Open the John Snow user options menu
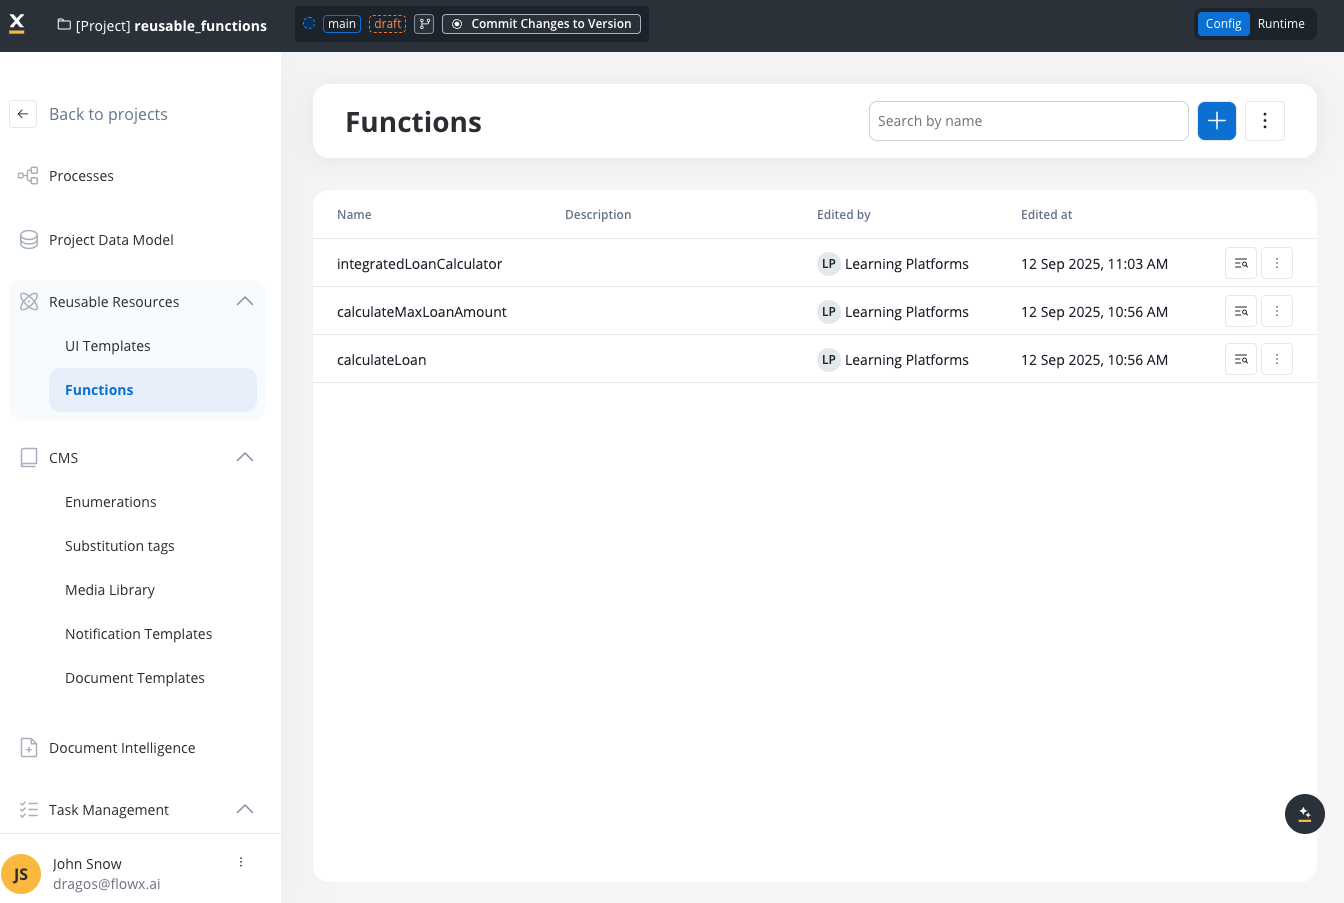Viewport: 1344px width, 903px height. point(241,862)
